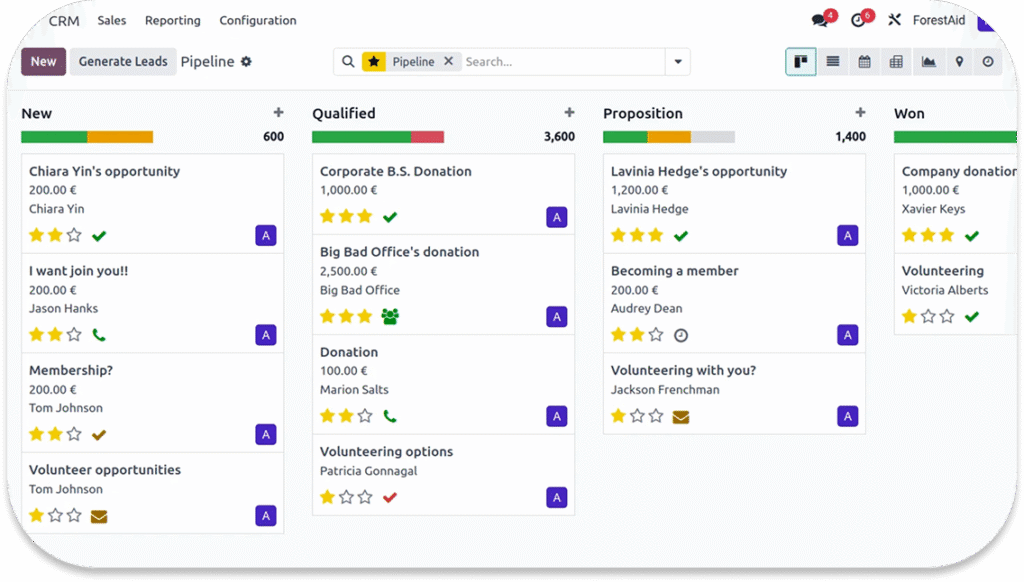Open the calendar view

click(x=864, y=62)
